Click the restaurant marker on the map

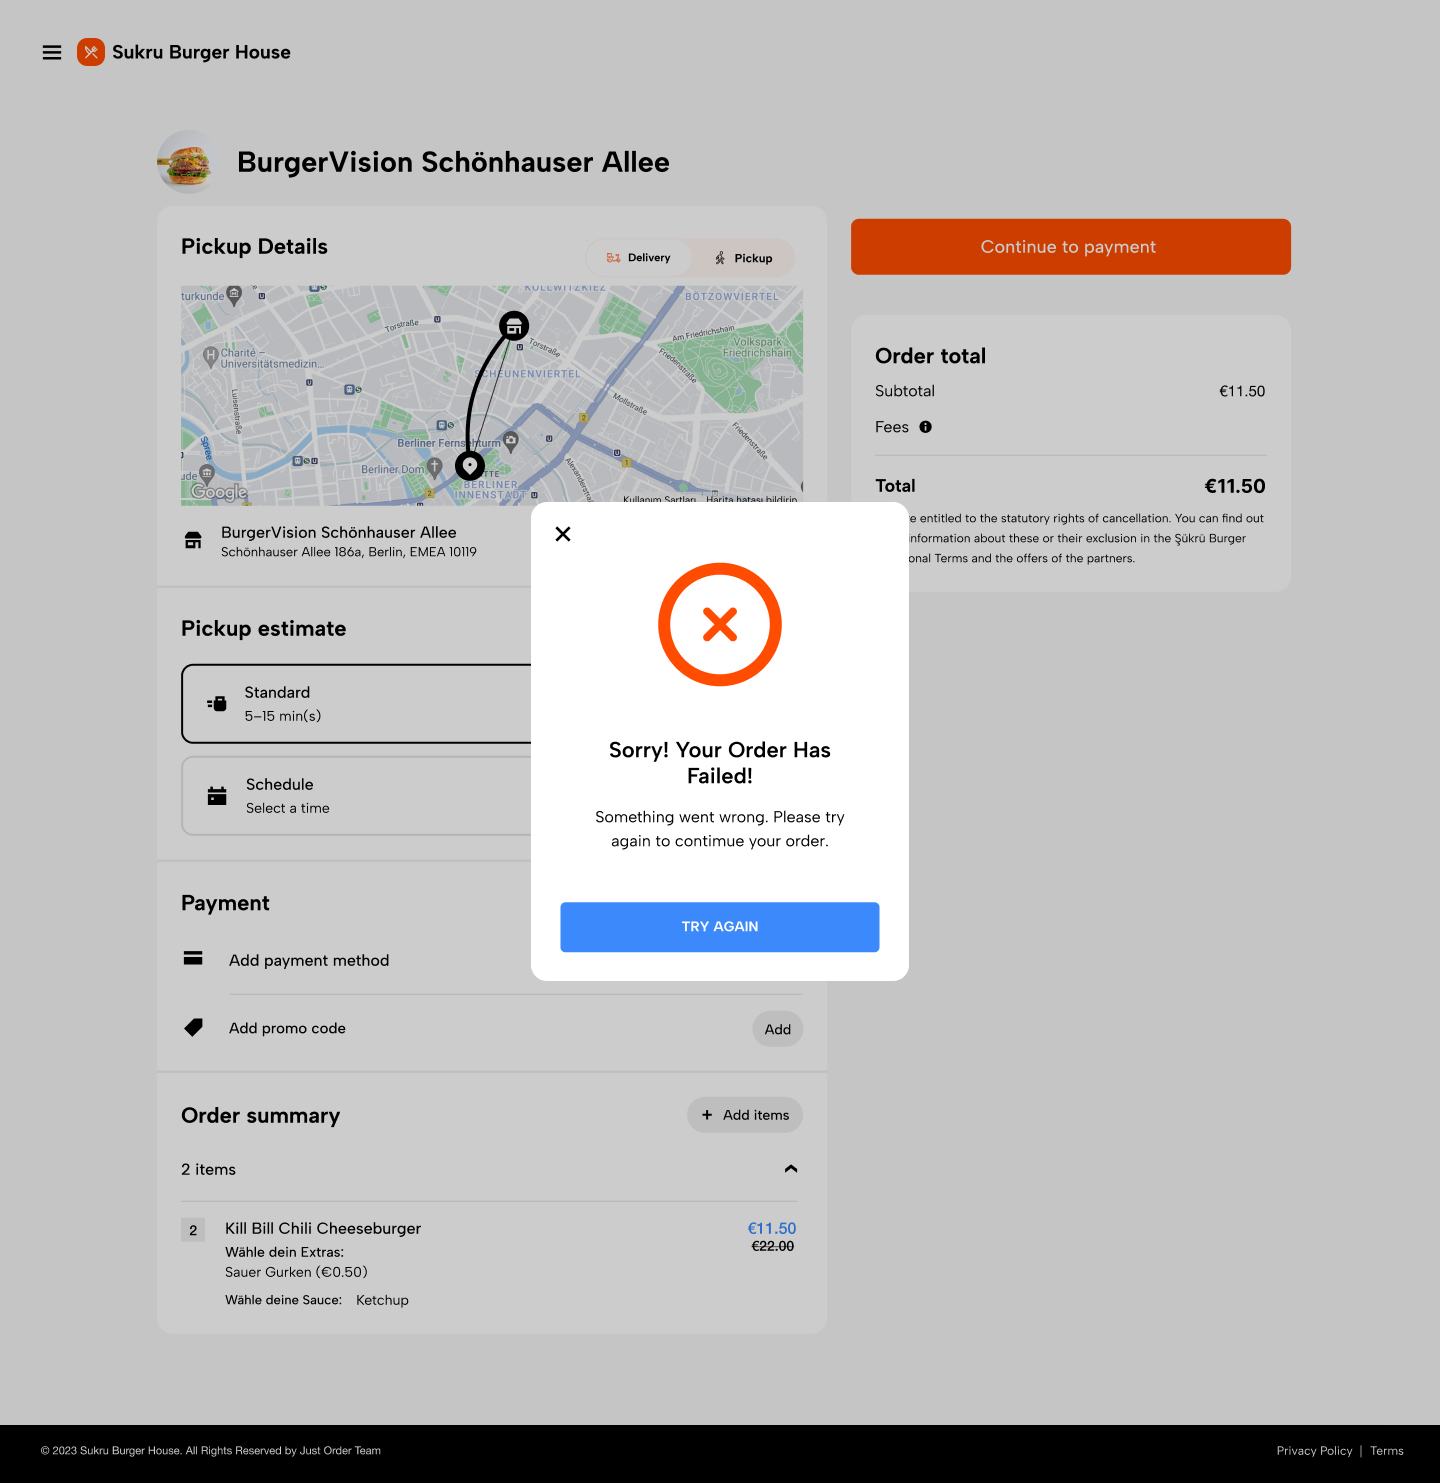(514, 326)
